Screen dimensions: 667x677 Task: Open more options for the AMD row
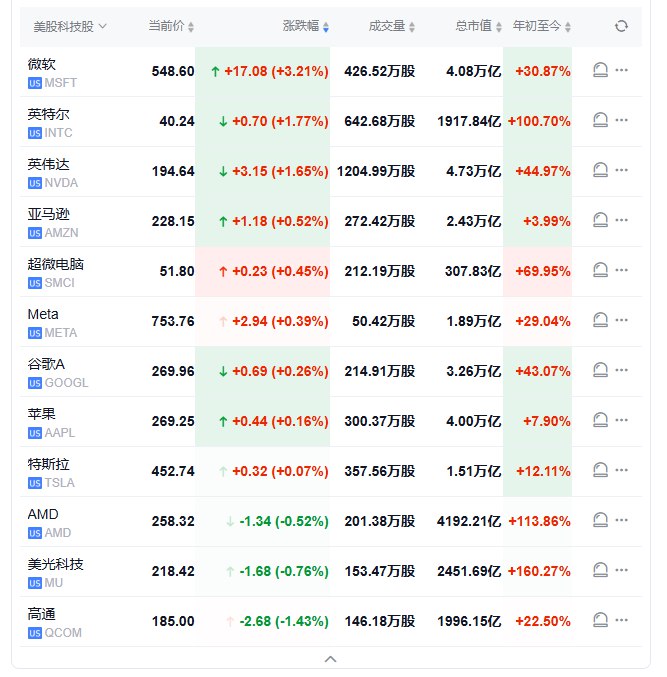coord(621,520)
